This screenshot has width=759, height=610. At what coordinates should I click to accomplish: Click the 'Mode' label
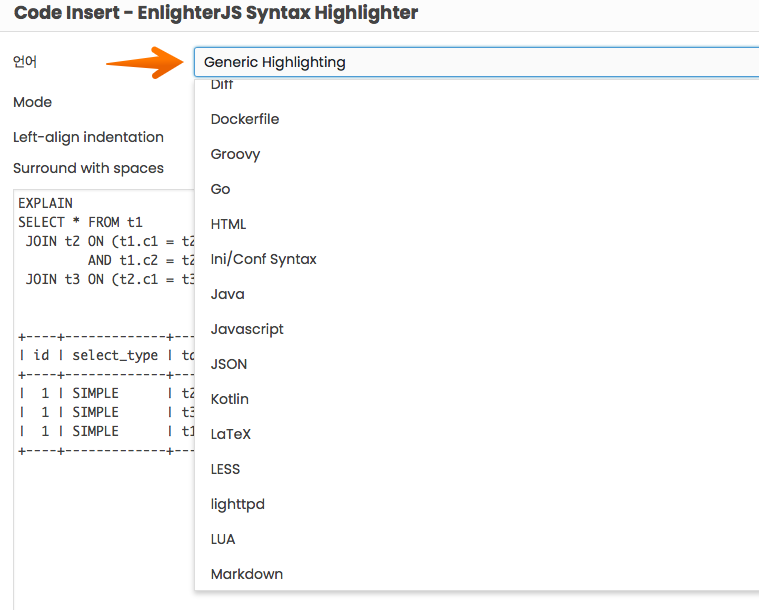[x=32, y=102]
